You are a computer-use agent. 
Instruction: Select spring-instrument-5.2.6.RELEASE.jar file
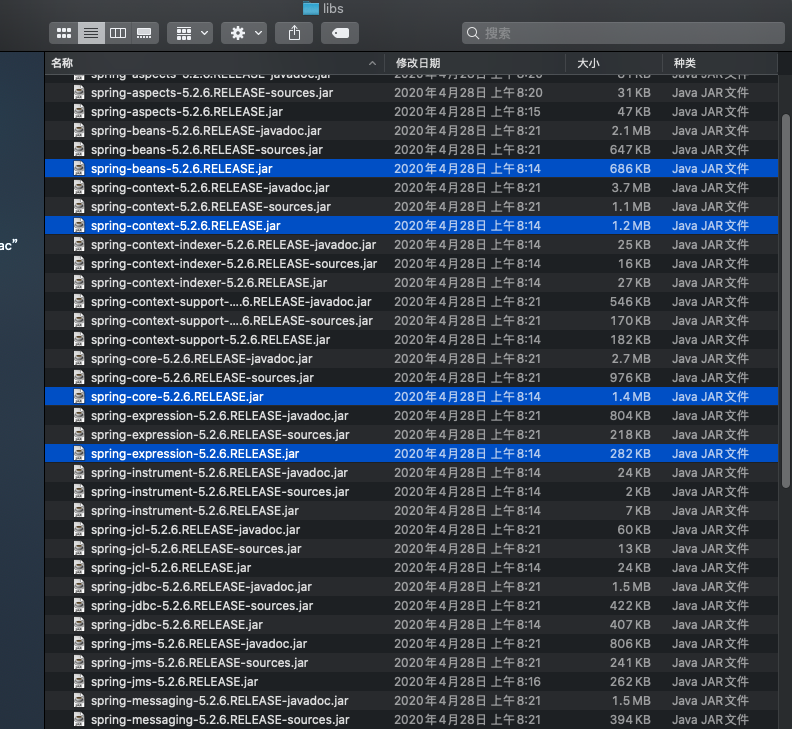point(412,511)
